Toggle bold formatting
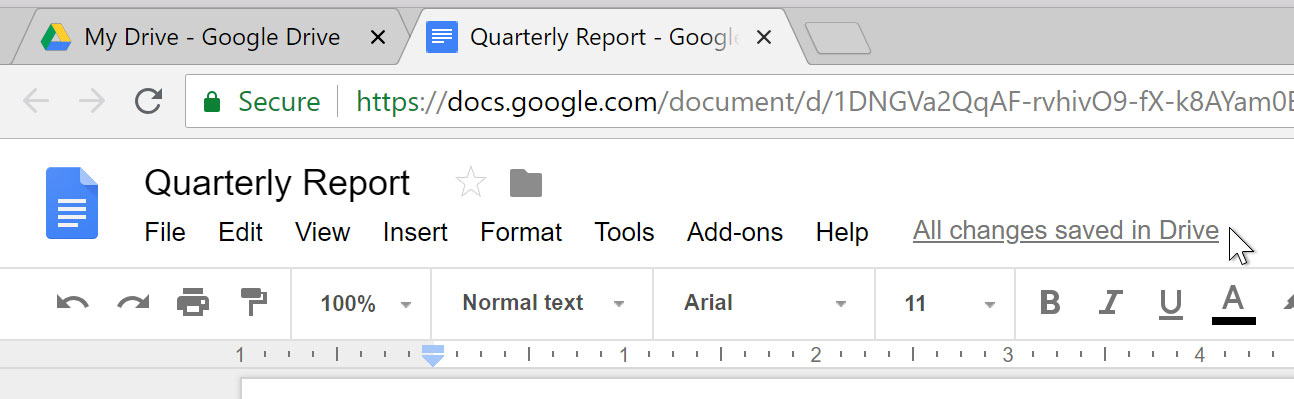This screenshot has height=399, width=1294. click(x=1049, y=303)
